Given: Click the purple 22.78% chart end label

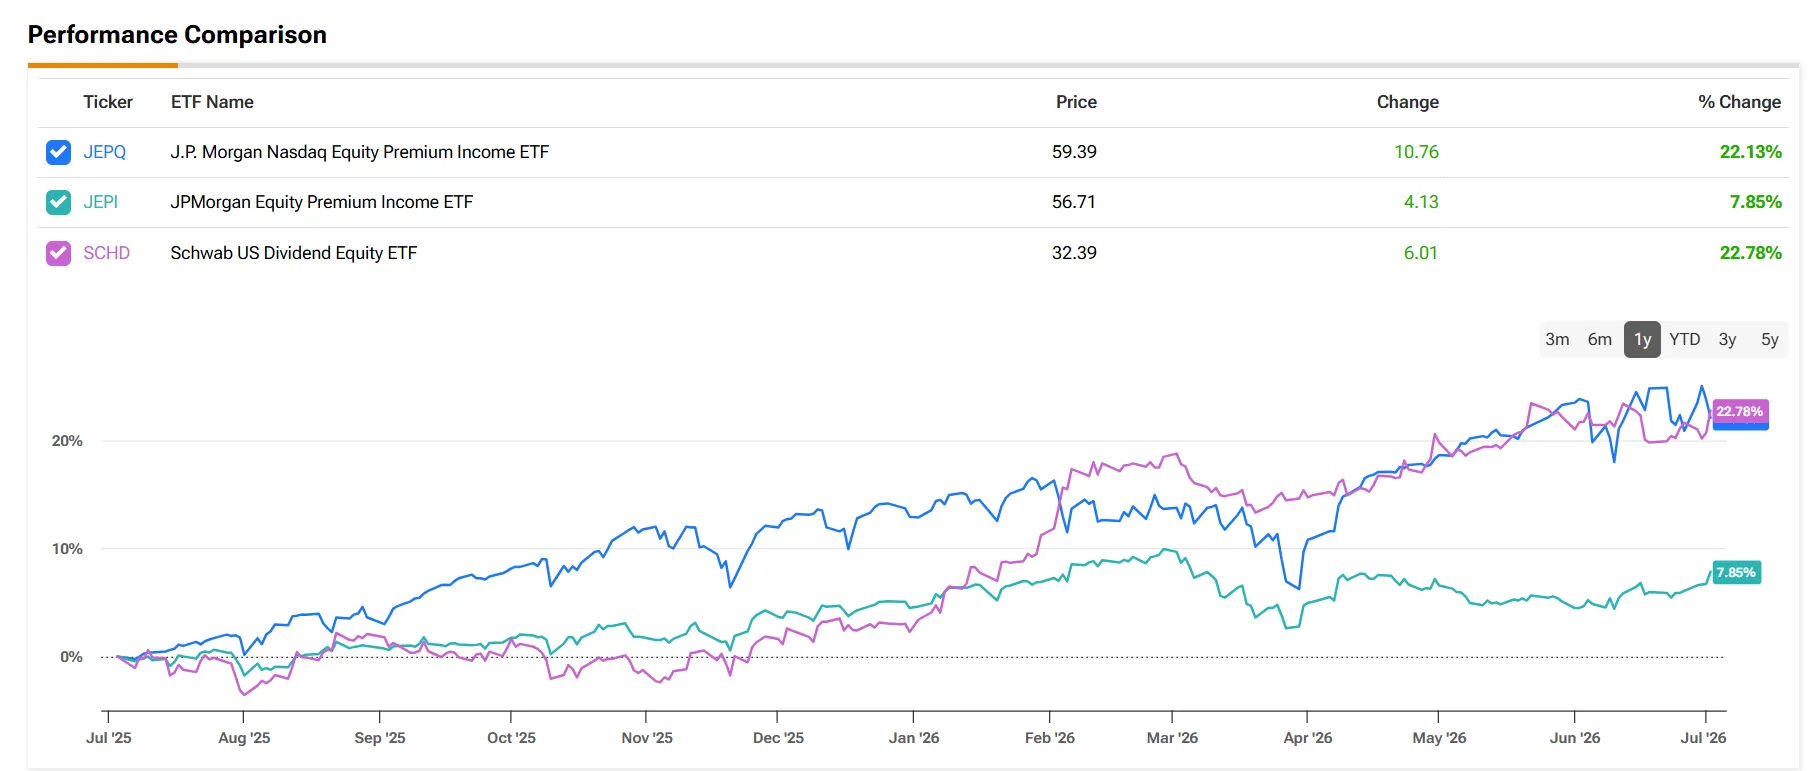Looking at the screenshot, I should (1740, 412).
